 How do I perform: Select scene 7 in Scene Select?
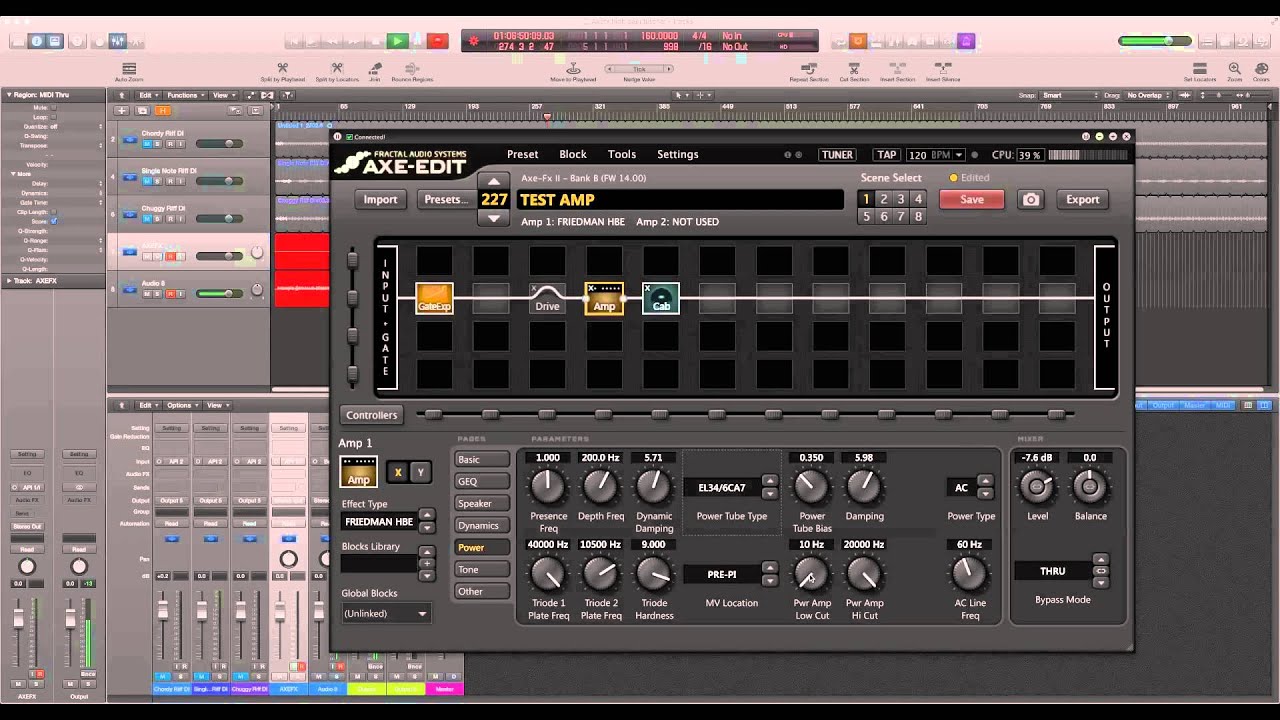[900, 216]
